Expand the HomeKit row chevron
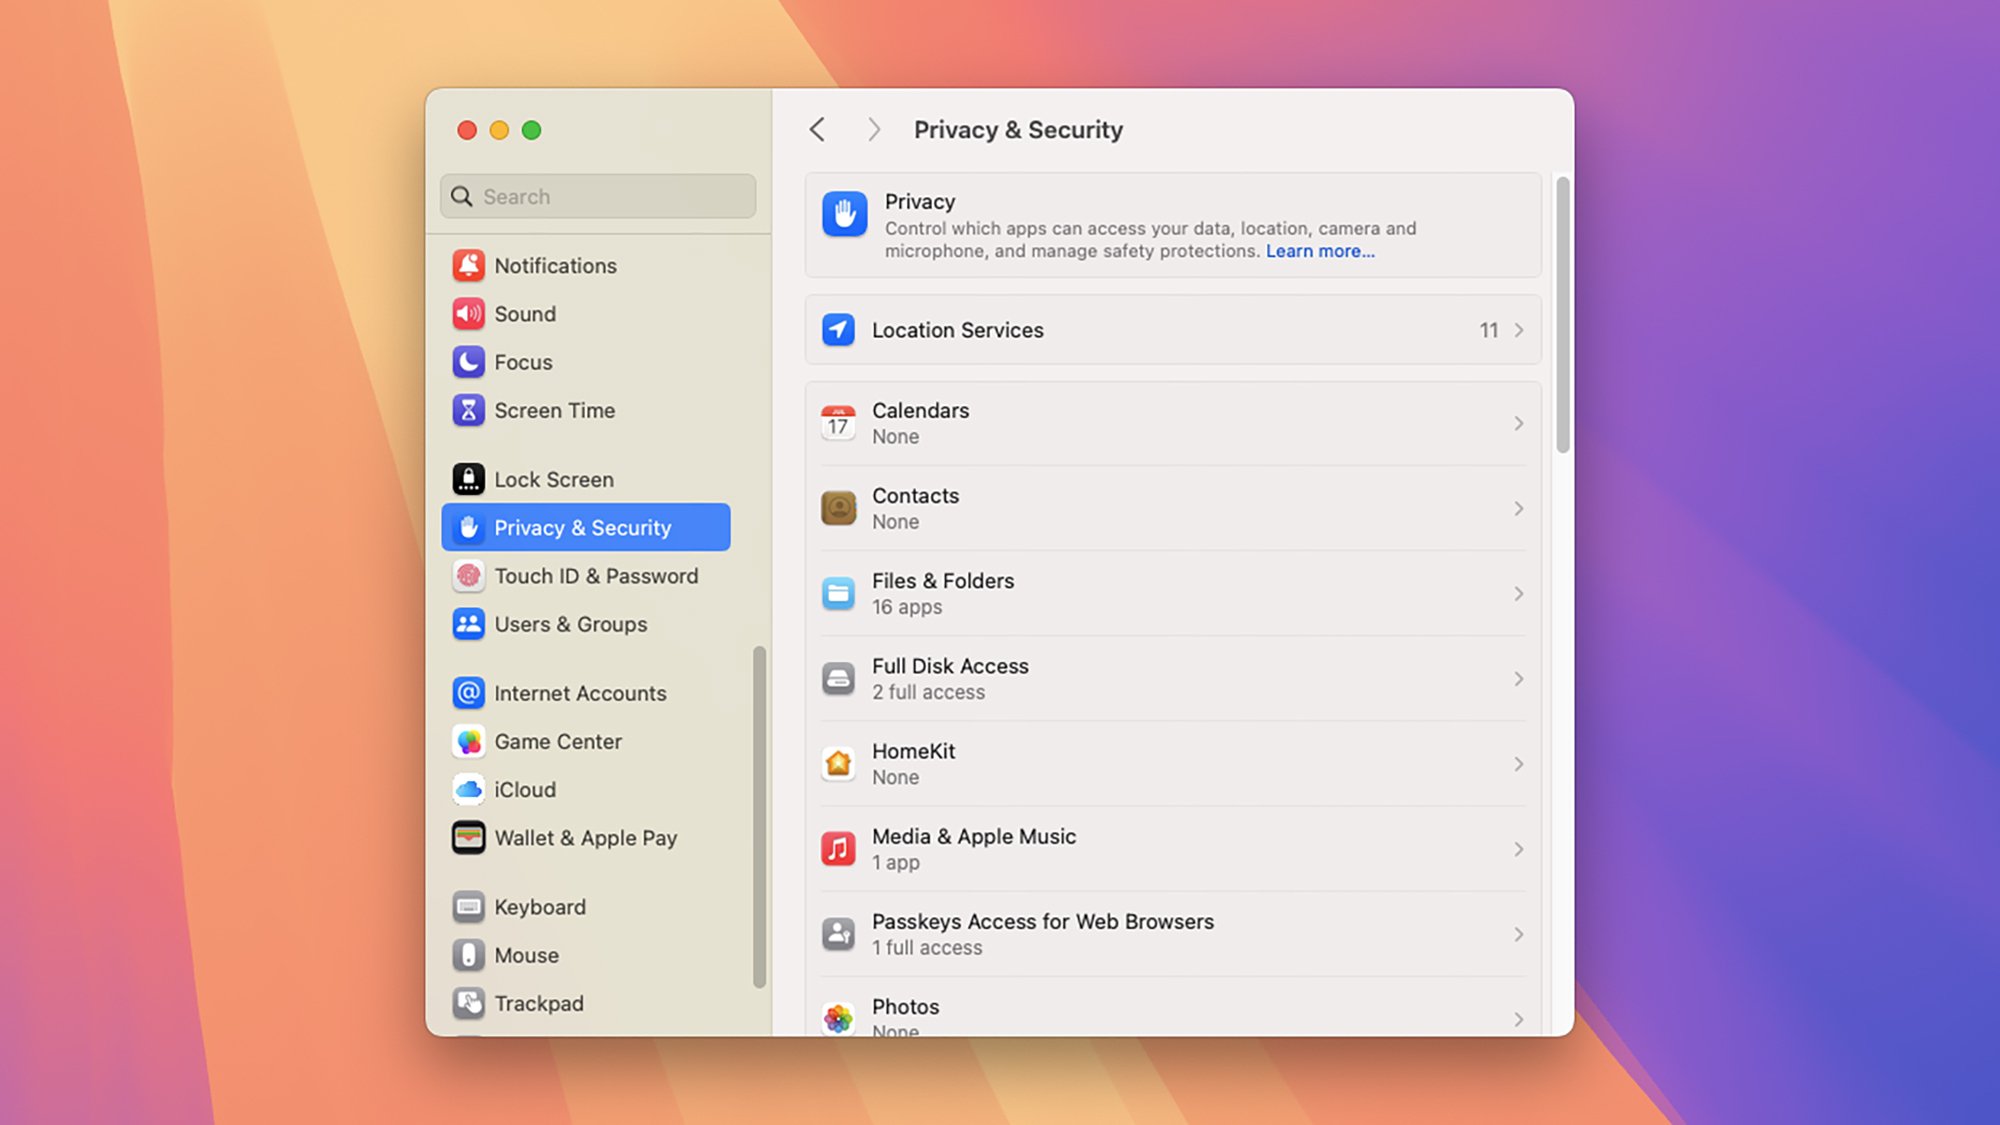The width and height of the screenshot is (2000, 1125). [x=1519, y=764]
